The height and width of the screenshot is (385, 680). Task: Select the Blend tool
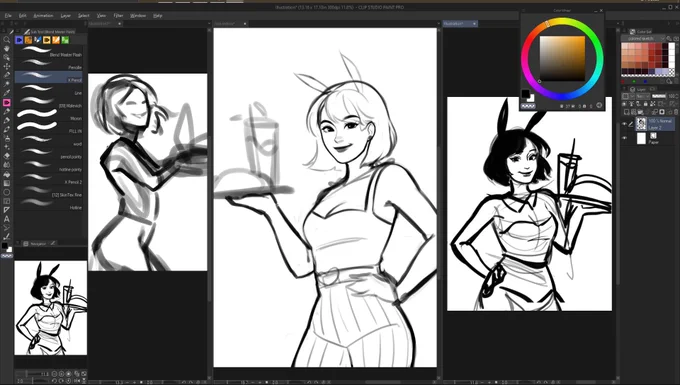point(7,165)
